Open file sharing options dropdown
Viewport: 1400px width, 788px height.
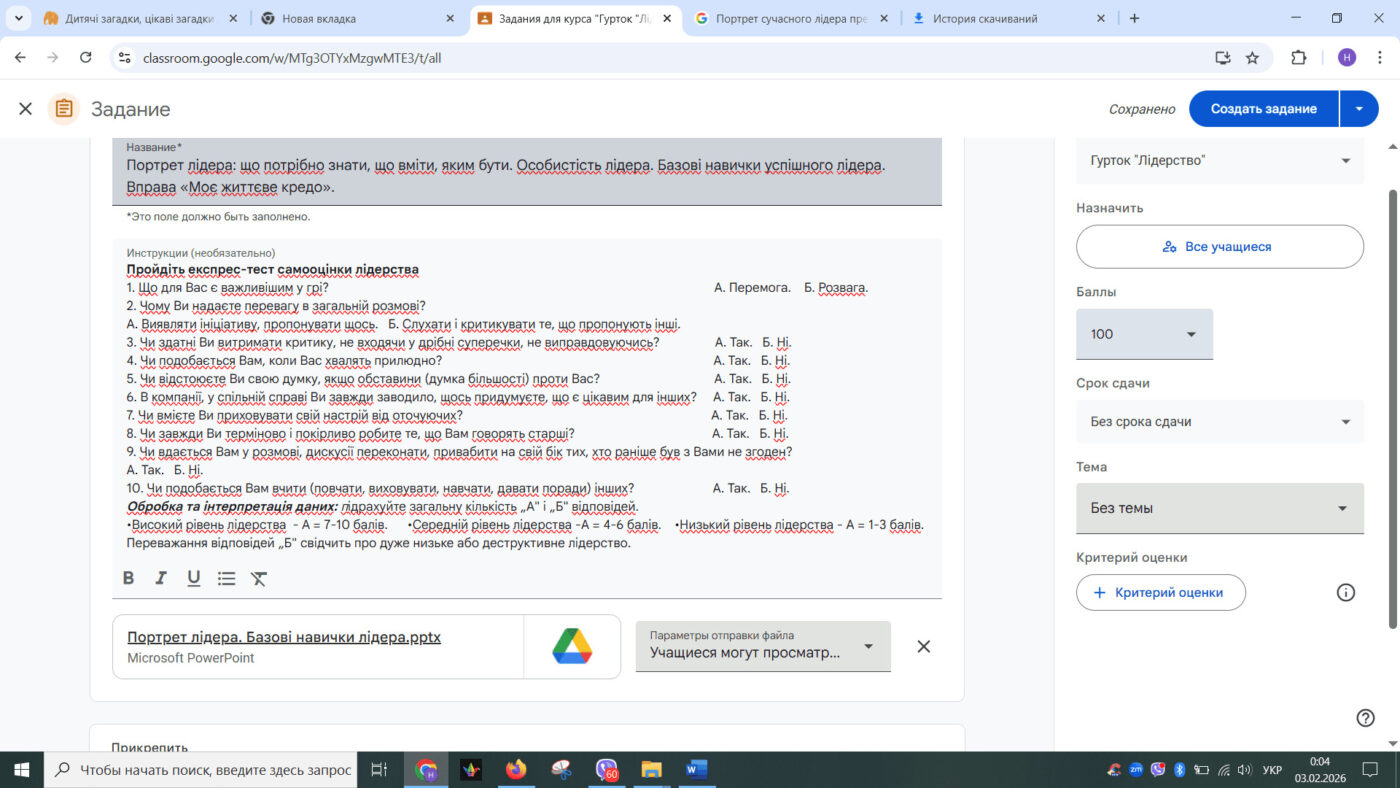(762, 646)
